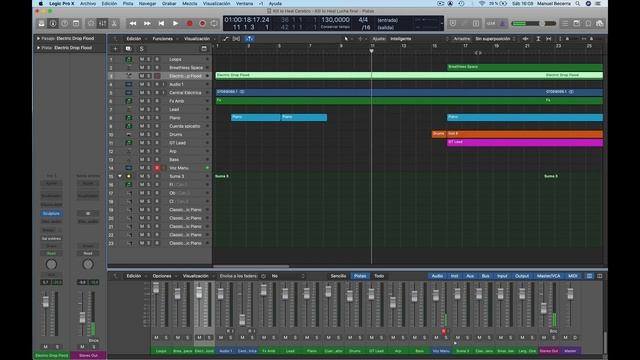Mute the Loops track
Image resolution: width=640 pixels, height=360 pixels.
click(x=142, y=59)
